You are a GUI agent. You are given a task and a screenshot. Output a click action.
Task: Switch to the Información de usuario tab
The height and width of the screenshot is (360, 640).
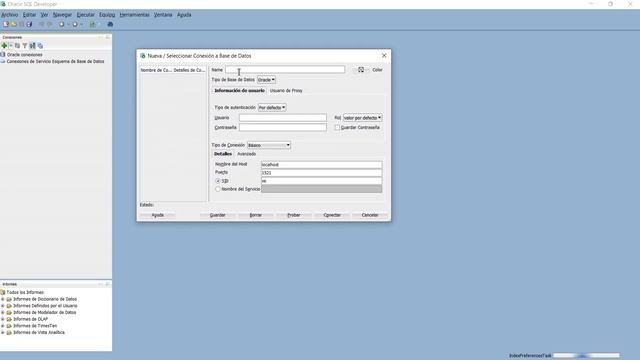click(x=240, y=91)
